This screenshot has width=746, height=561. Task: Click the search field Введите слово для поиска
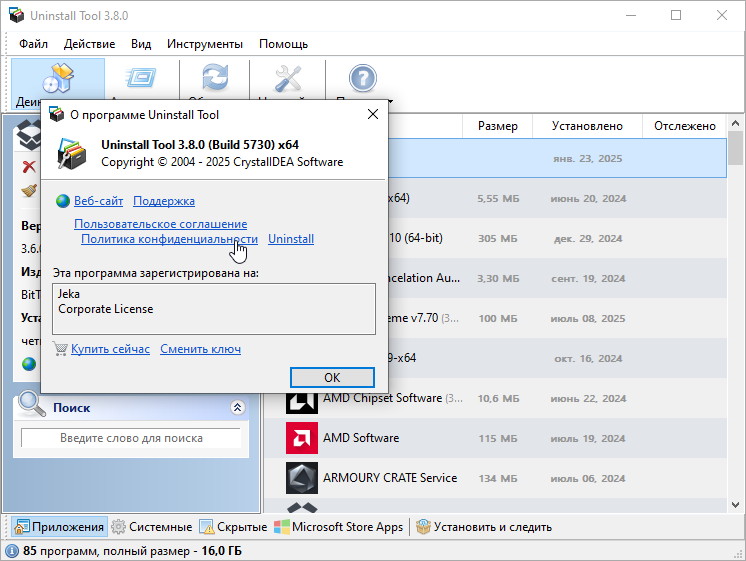click(131, 438)
